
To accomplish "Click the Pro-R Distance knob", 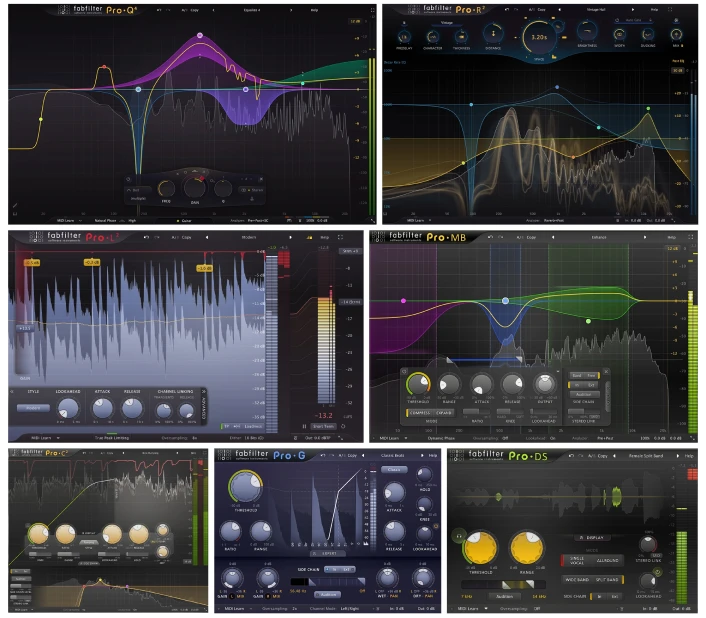I will point(493,33).
